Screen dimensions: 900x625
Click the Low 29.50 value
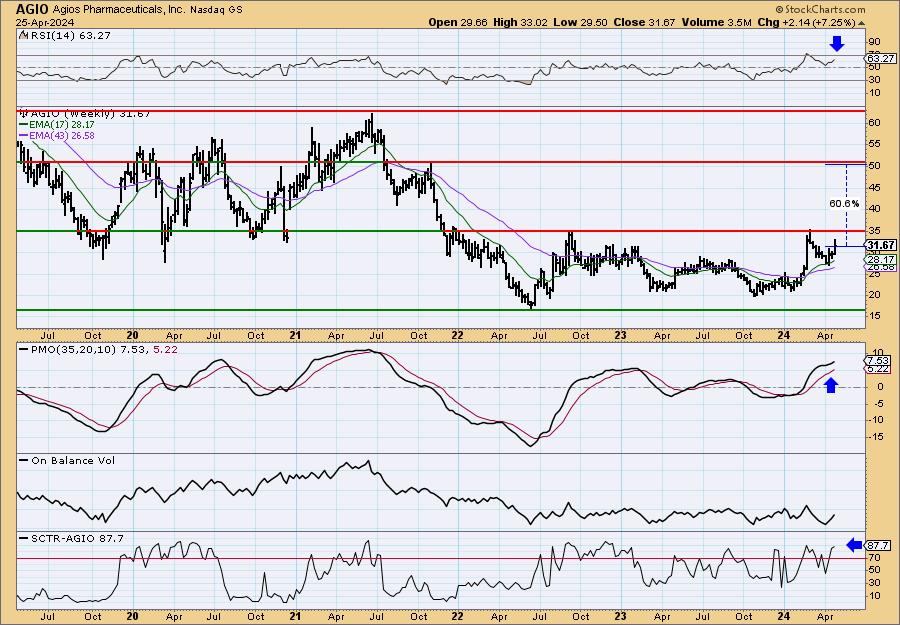tap(580, 22)
